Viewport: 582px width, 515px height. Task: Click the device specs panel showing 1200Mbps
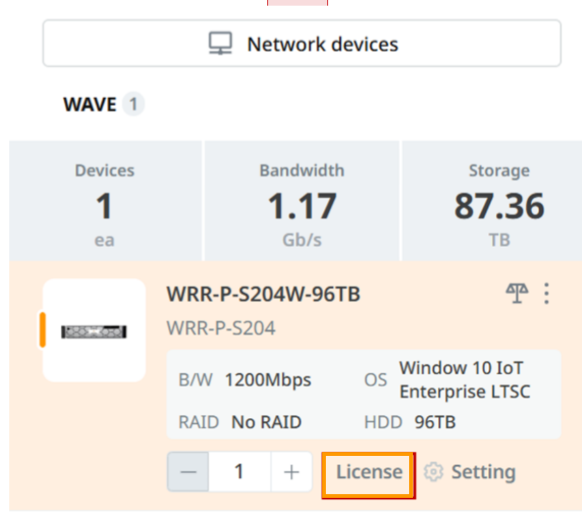(x=364, y=394)
